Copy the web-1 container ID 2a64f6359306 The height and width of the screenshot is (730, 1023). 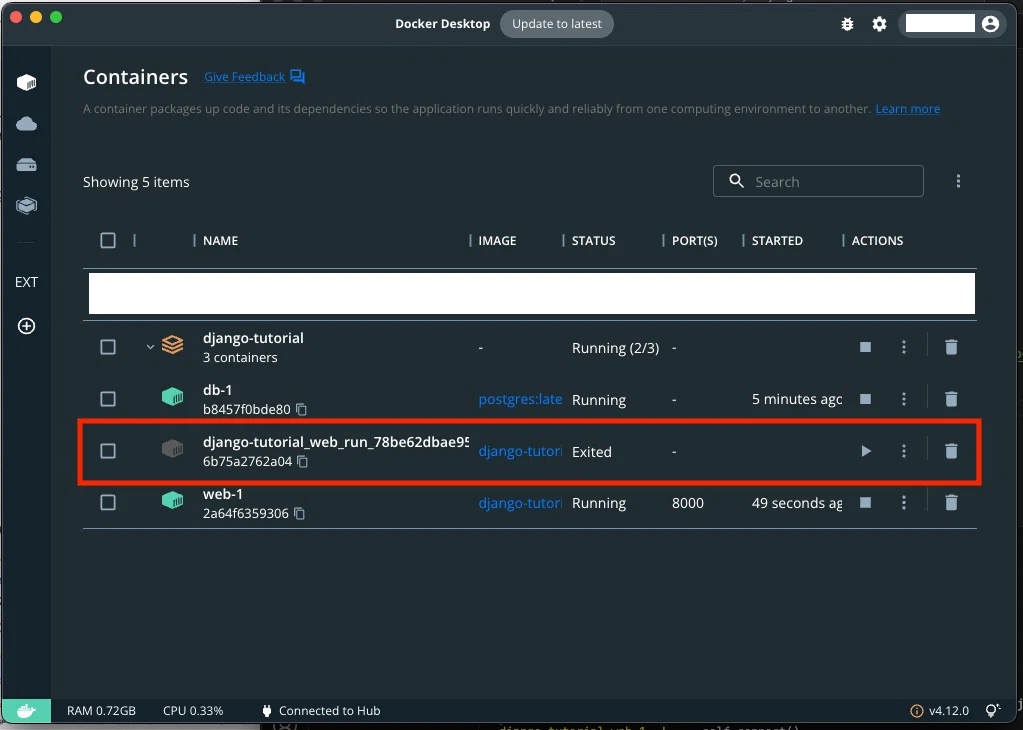pyautogui.click(x=299, y=513)
